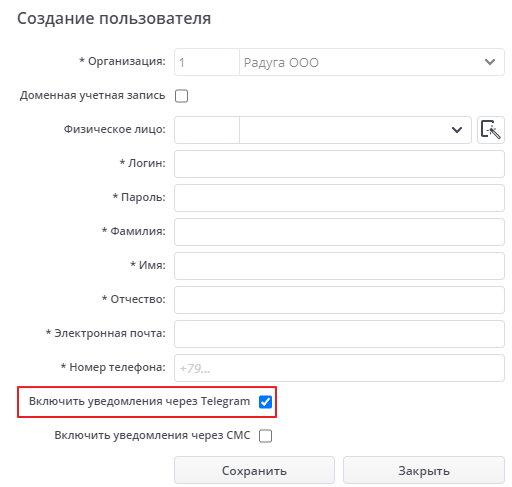Click the Создание пользователя heading
Screen dimensions: 512x487
[114, 18]
